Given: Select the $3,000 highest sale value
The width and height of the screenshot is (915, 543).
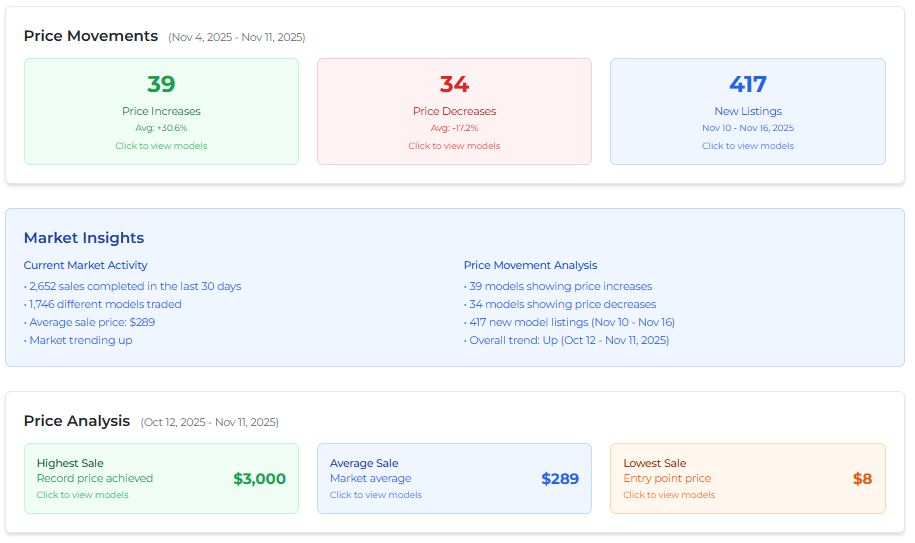Looking at the screenshot, I should pos(259,479).
